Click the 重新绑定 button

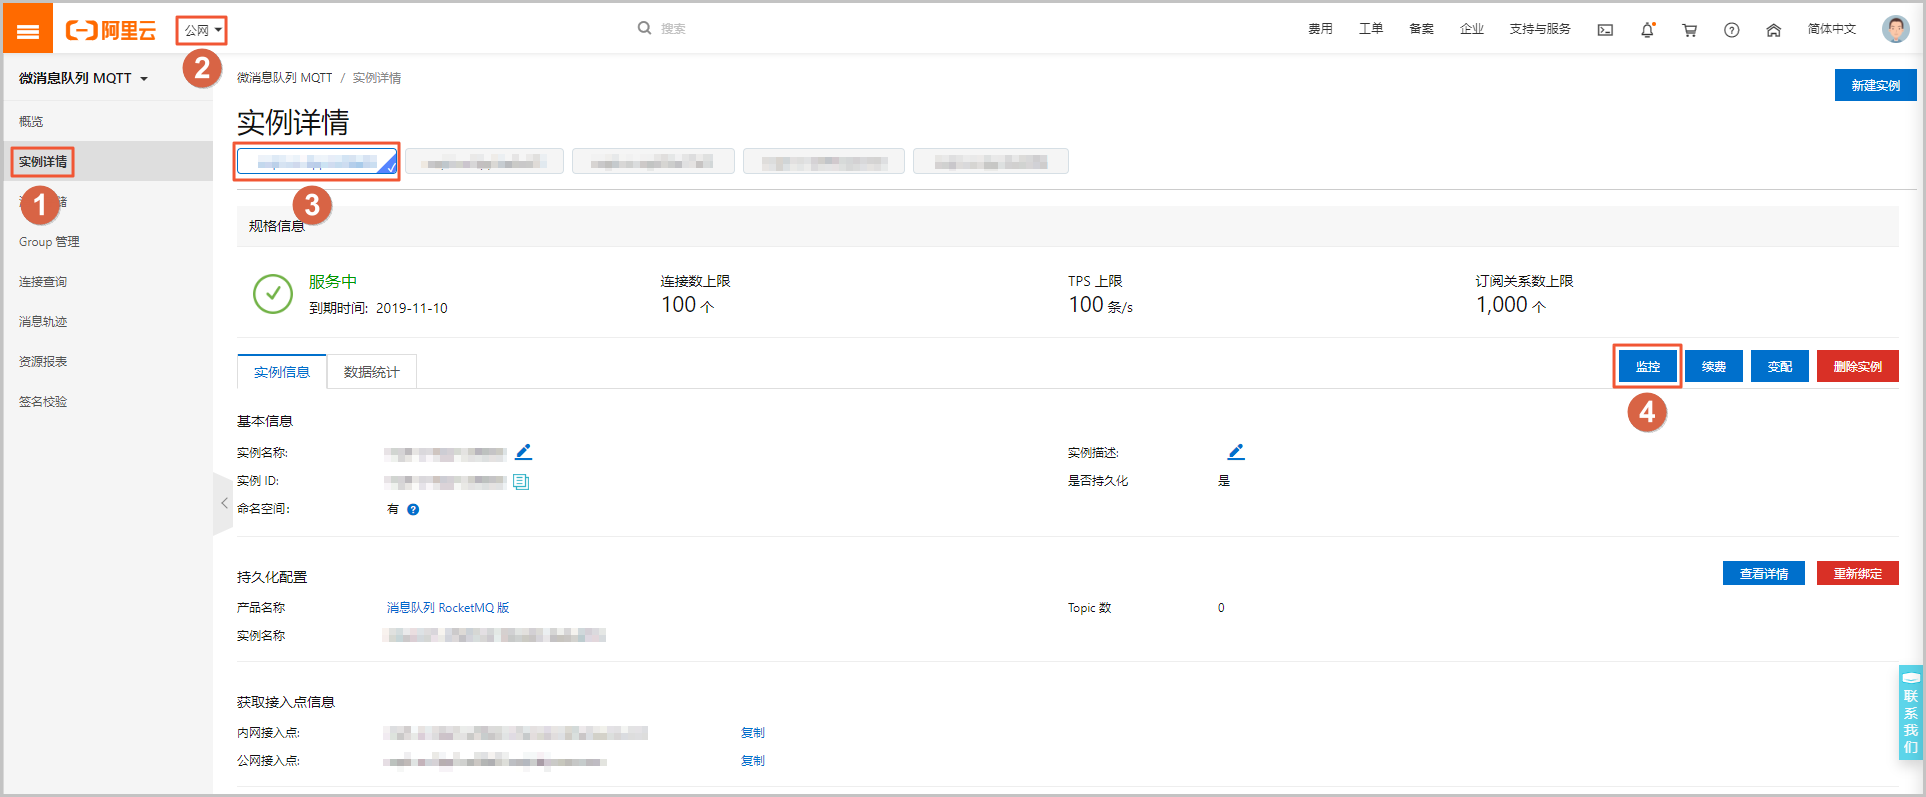click(x=1858, y=573)
